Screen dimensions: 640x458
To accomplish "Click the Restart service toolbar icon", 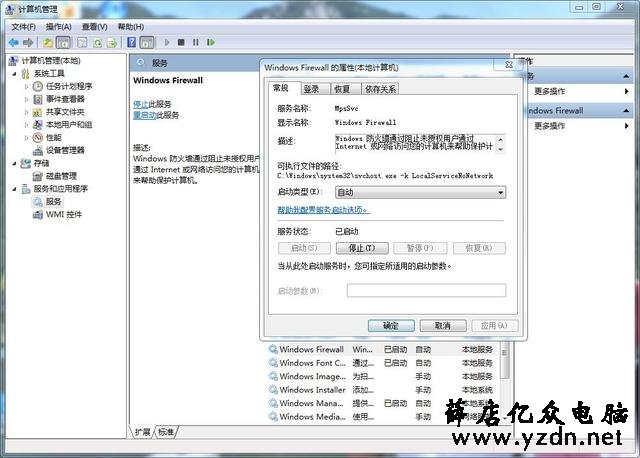I will point(211,42).
